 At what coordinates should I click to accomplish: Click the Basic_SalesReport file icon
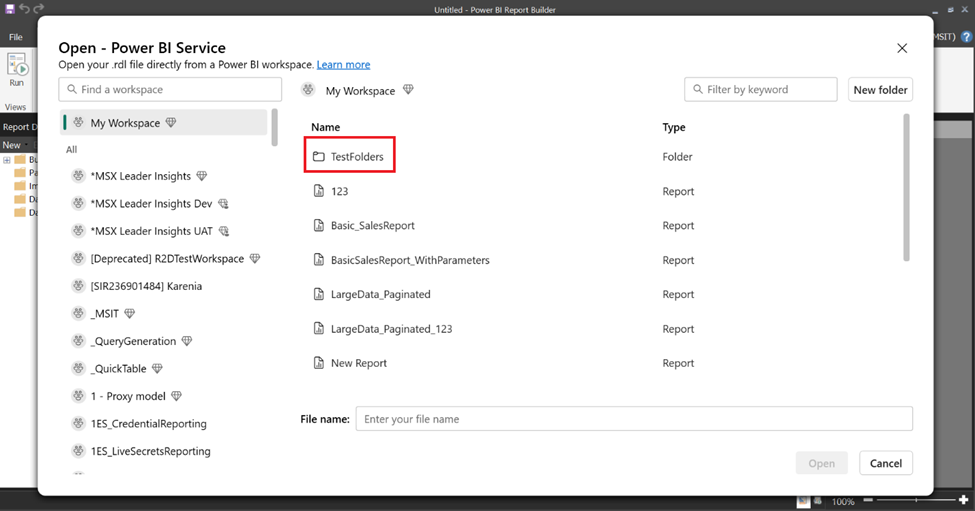pyautogui.click(x=318, y=225)
